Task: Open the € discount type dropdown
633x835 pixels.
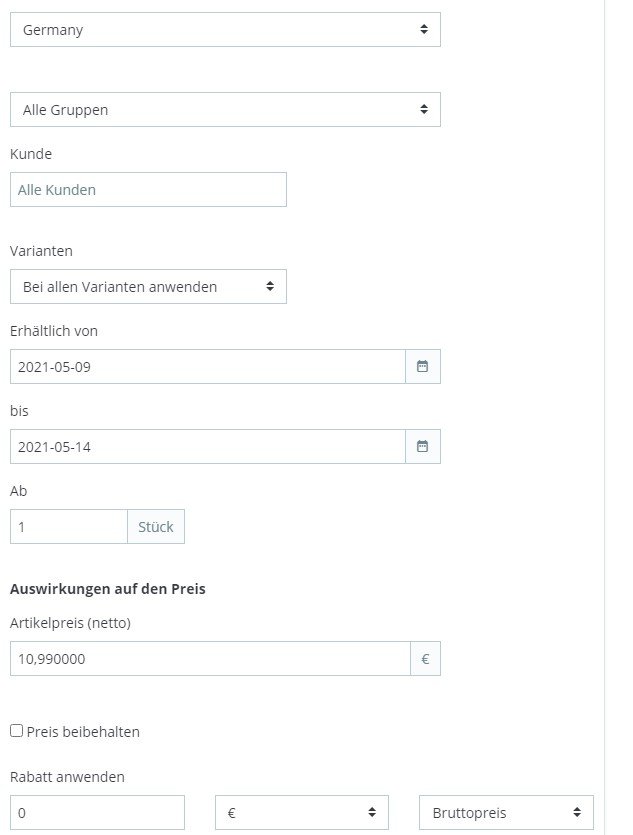Action: click(302, 813)
